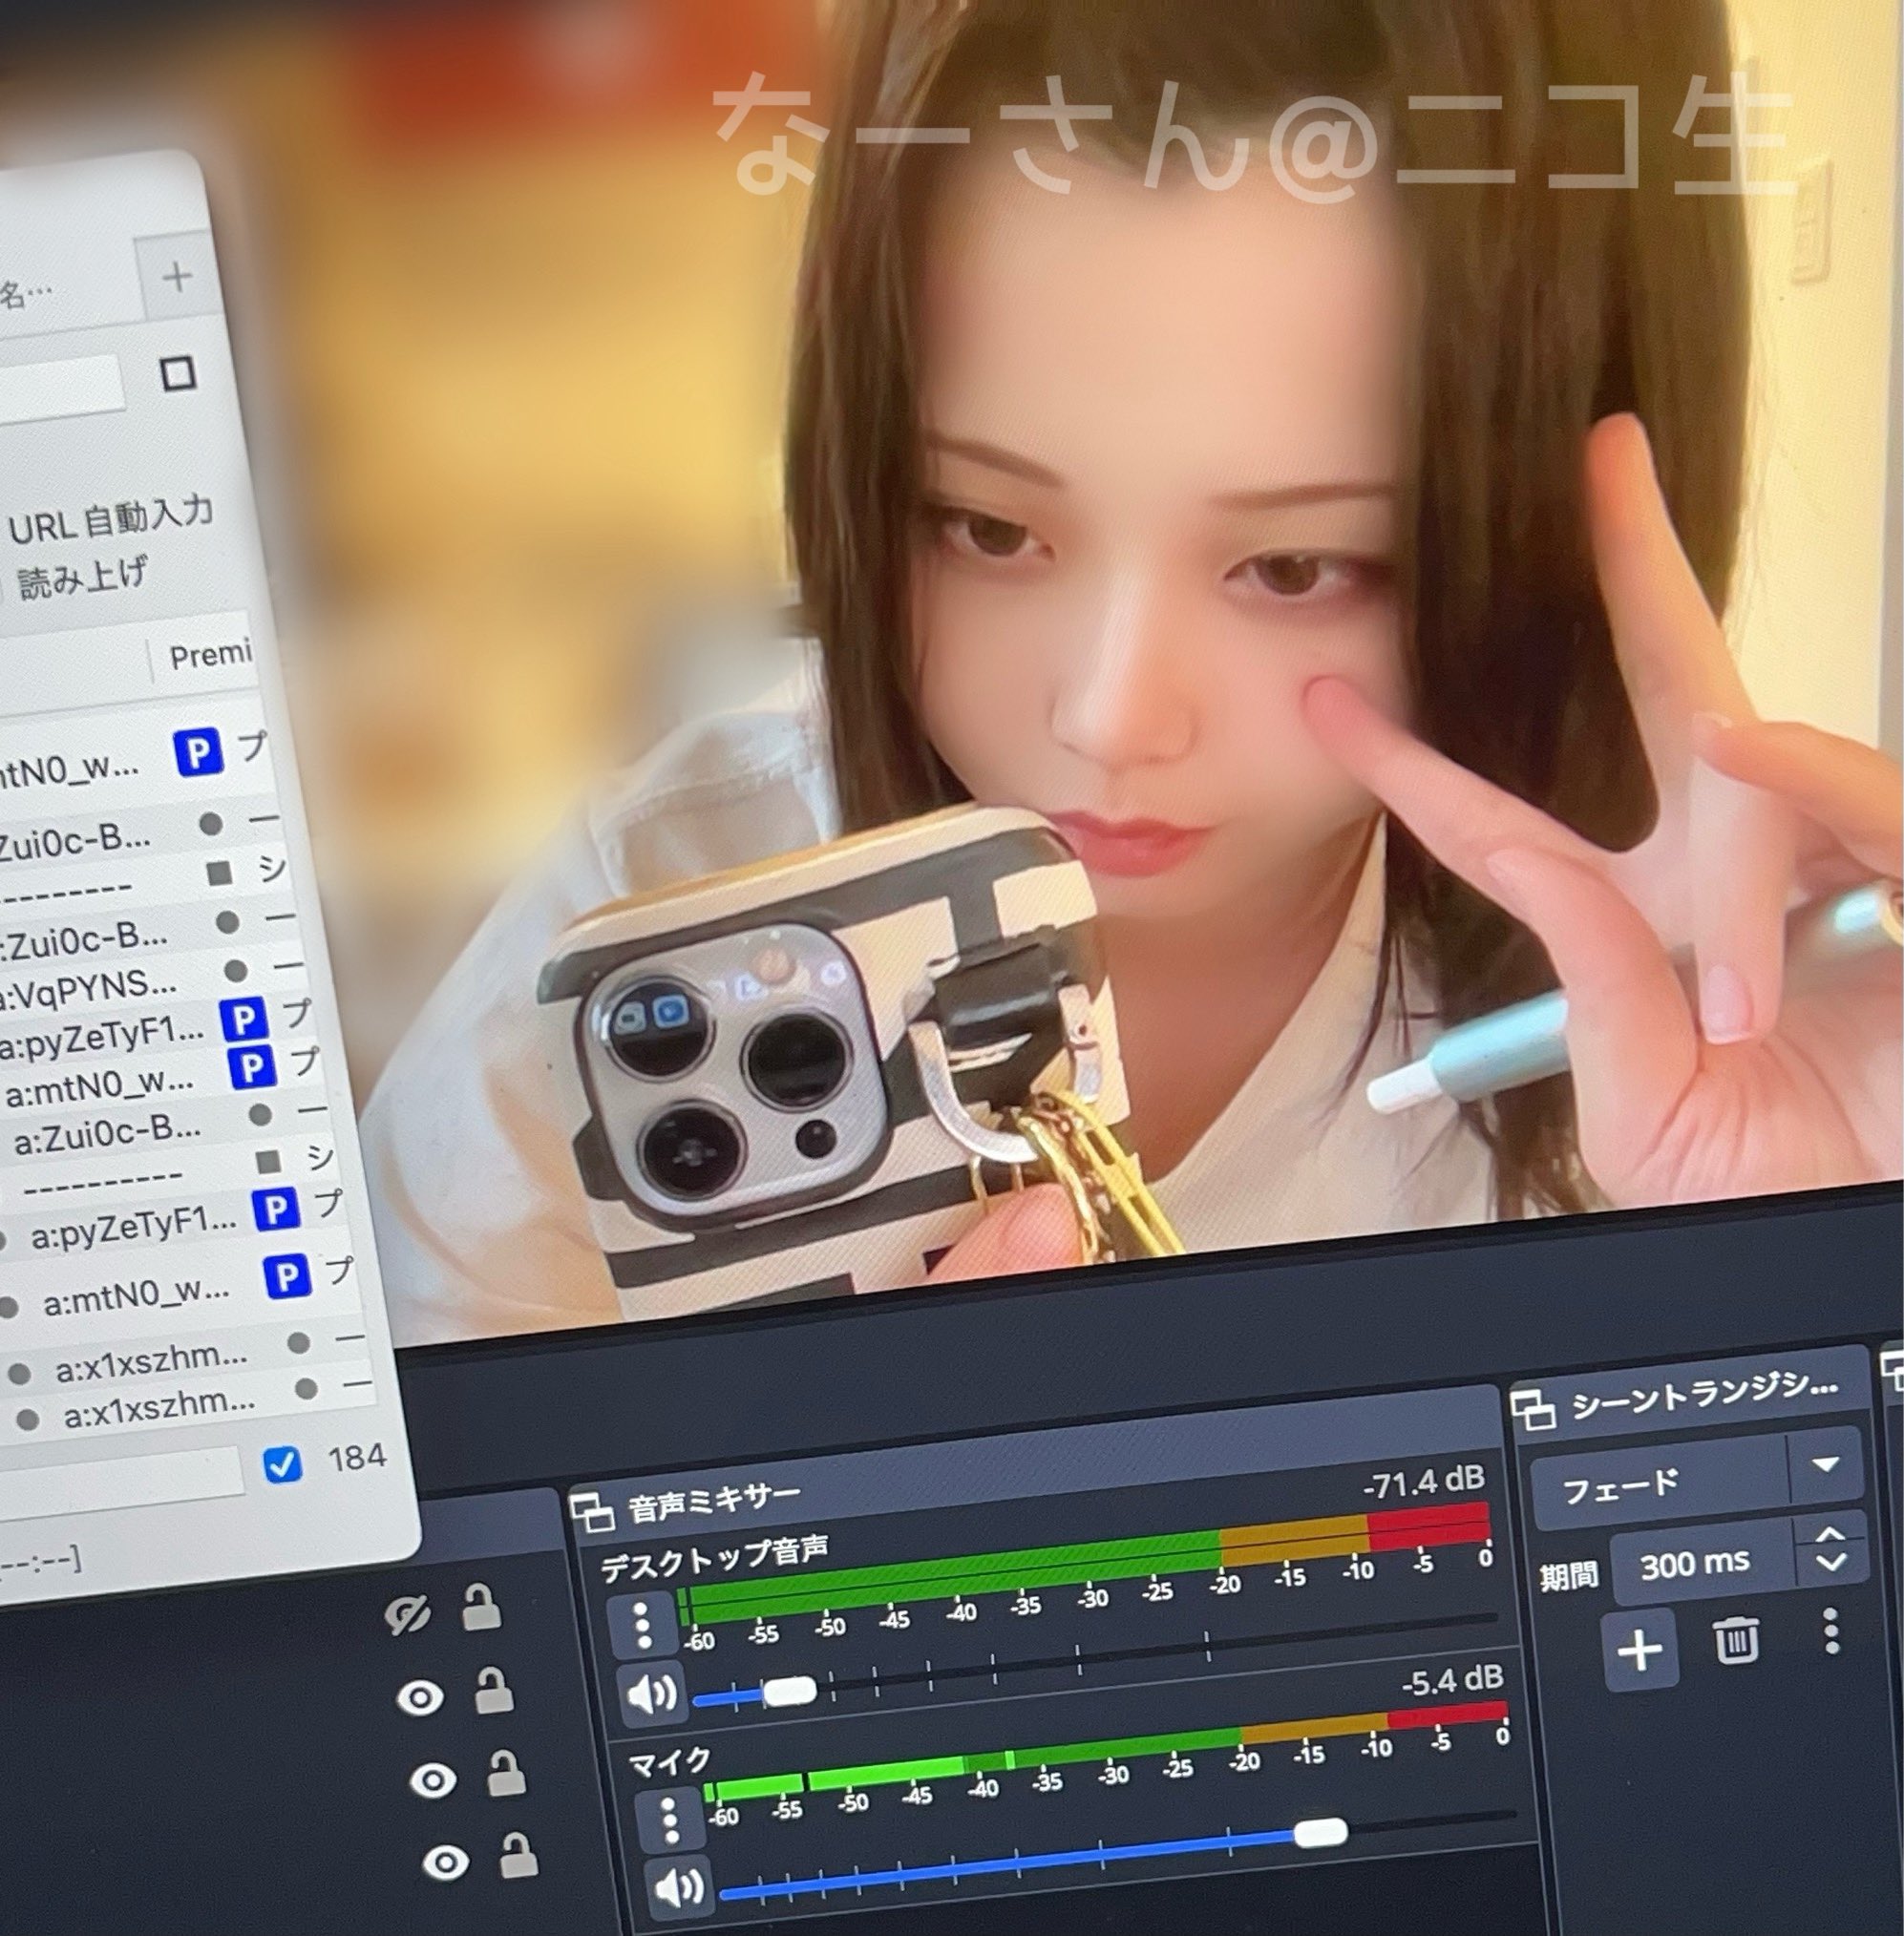The image size is (1904, 1936).
Task: Hide the source in the last visible sources row
Action: [x=446, y=1862]
